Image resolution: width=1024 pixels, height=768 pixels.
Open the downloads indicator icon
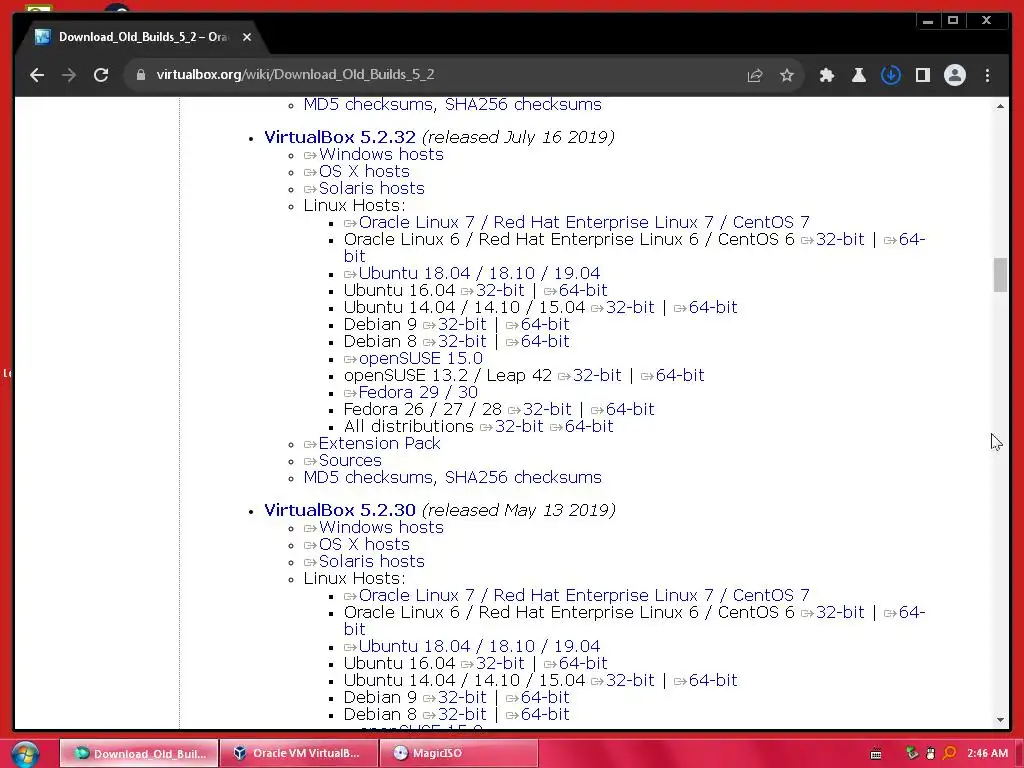[891, 75]
